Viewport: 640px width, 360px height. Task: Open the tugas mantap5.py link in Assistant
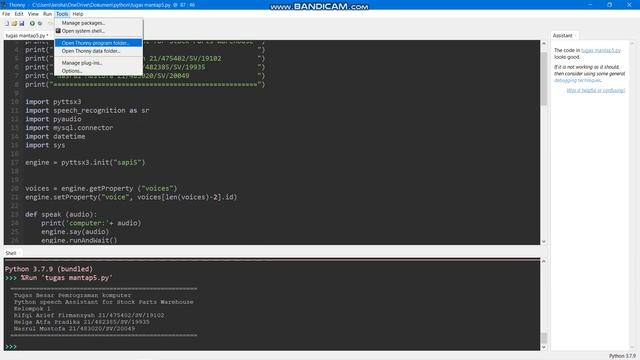pos(601,50)
